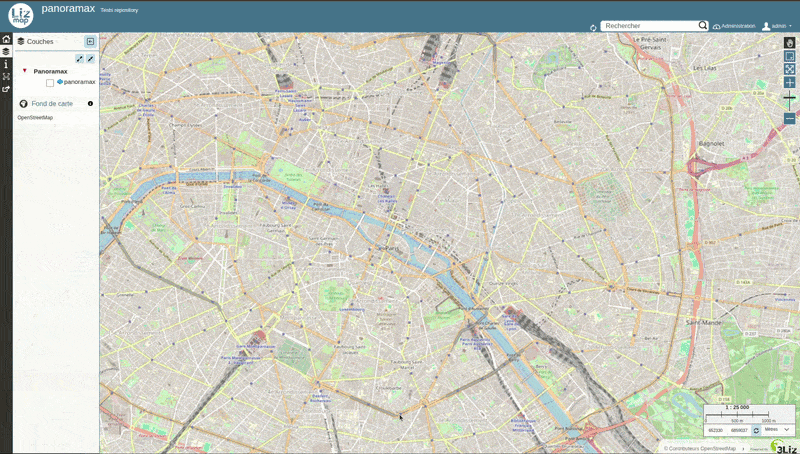Open the share permalink sidebar icon
Image resolution: width=800 pixels, height=454 pixels.
6,89
